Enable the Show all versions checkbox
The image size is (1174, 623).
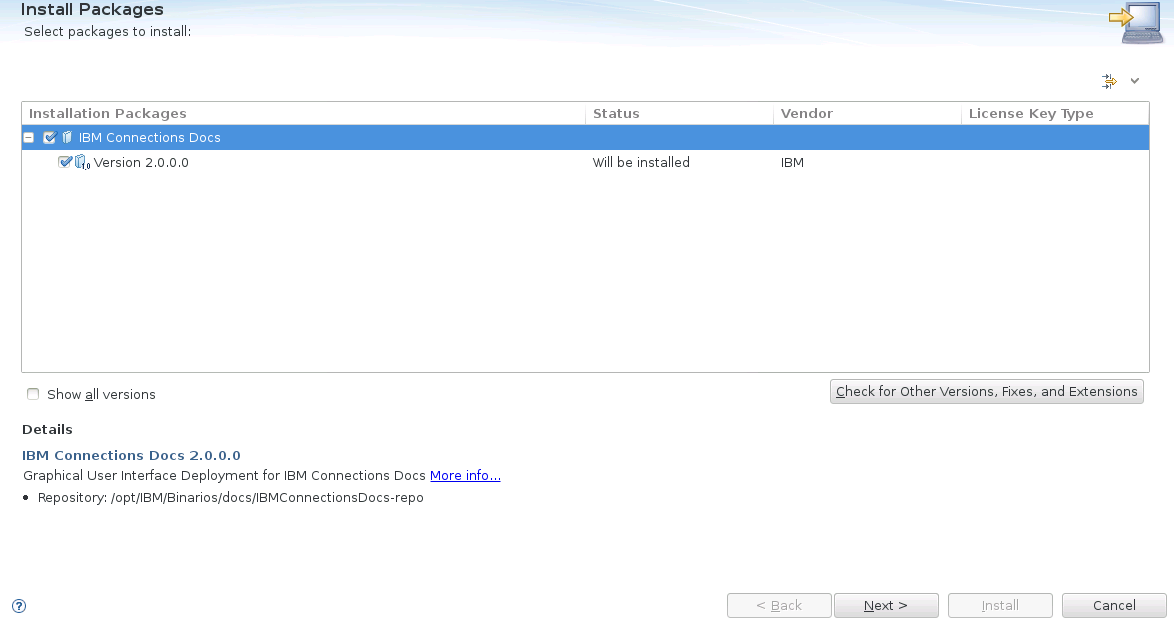pyautogui.click(x=33, y=395)
